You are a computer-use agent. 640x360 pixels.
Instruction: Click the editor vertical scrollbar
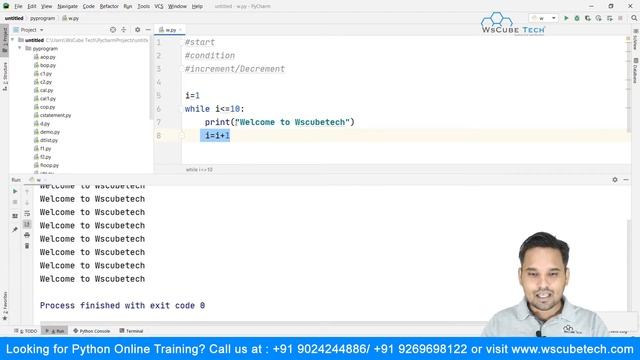[629, 84]
